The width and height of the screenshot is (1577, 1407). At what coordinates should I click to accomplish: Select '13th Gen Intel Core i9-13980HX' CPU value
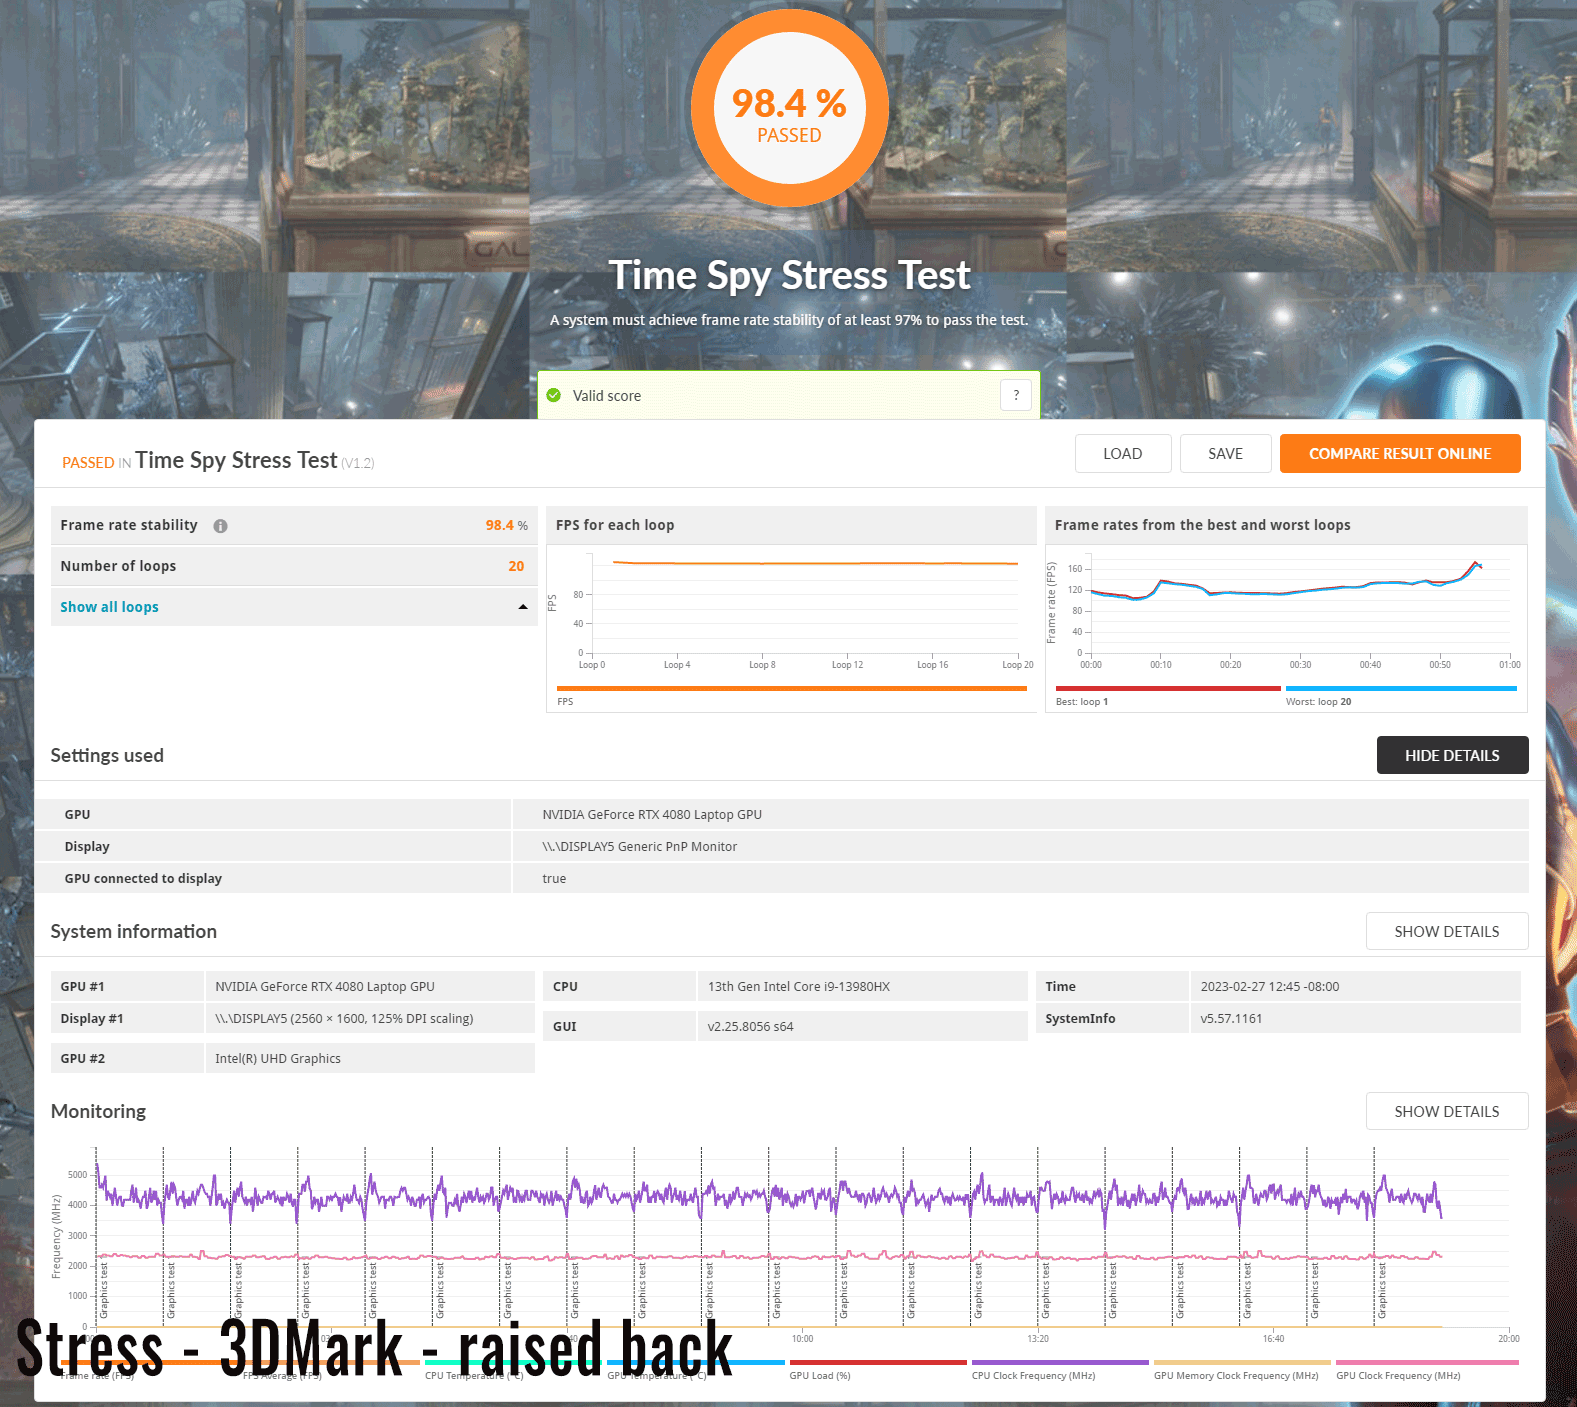pyautogui.click(x=799, y=986)
